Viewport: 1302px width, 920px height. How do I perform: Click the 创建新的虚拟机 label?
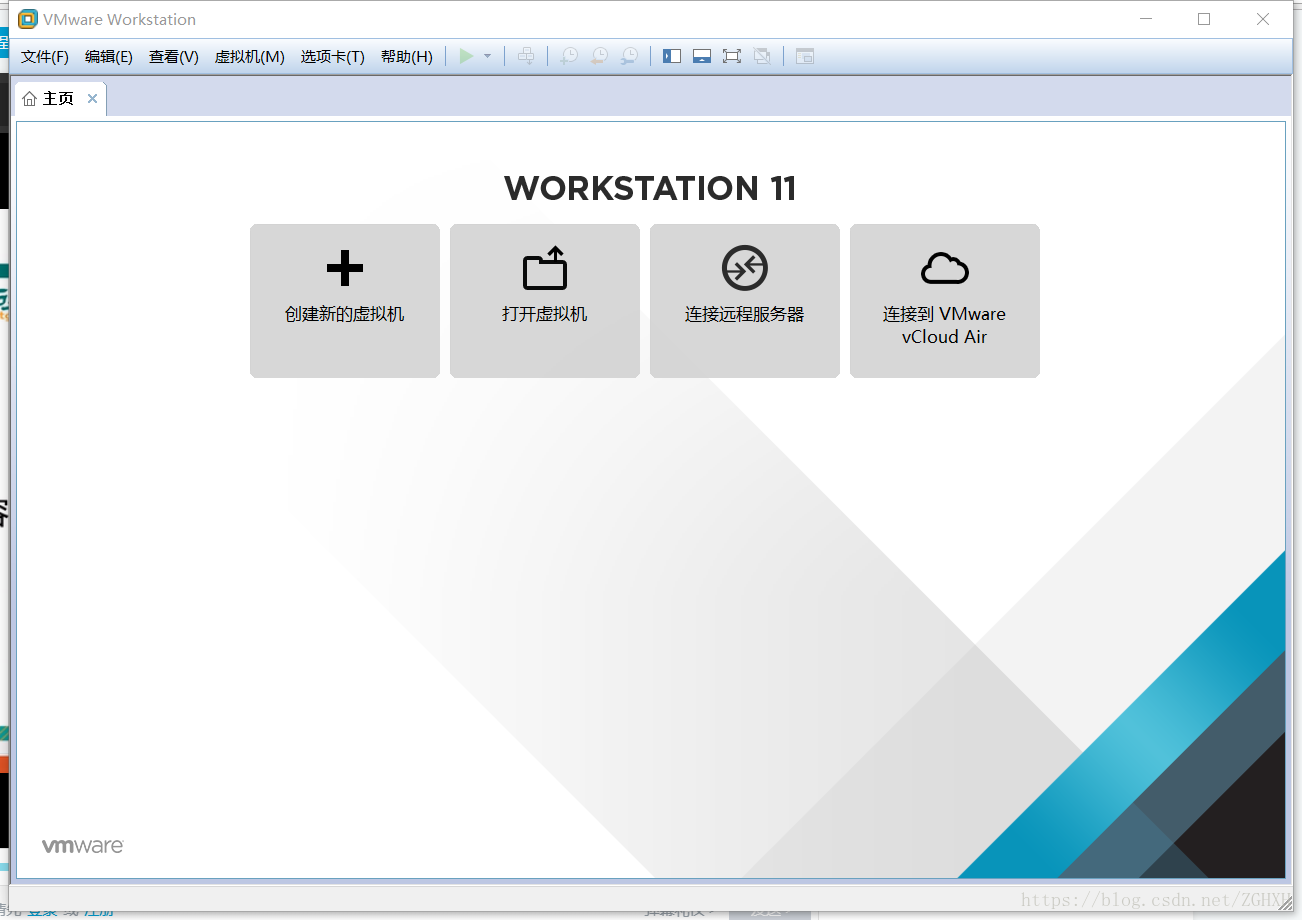pos(345,314)
